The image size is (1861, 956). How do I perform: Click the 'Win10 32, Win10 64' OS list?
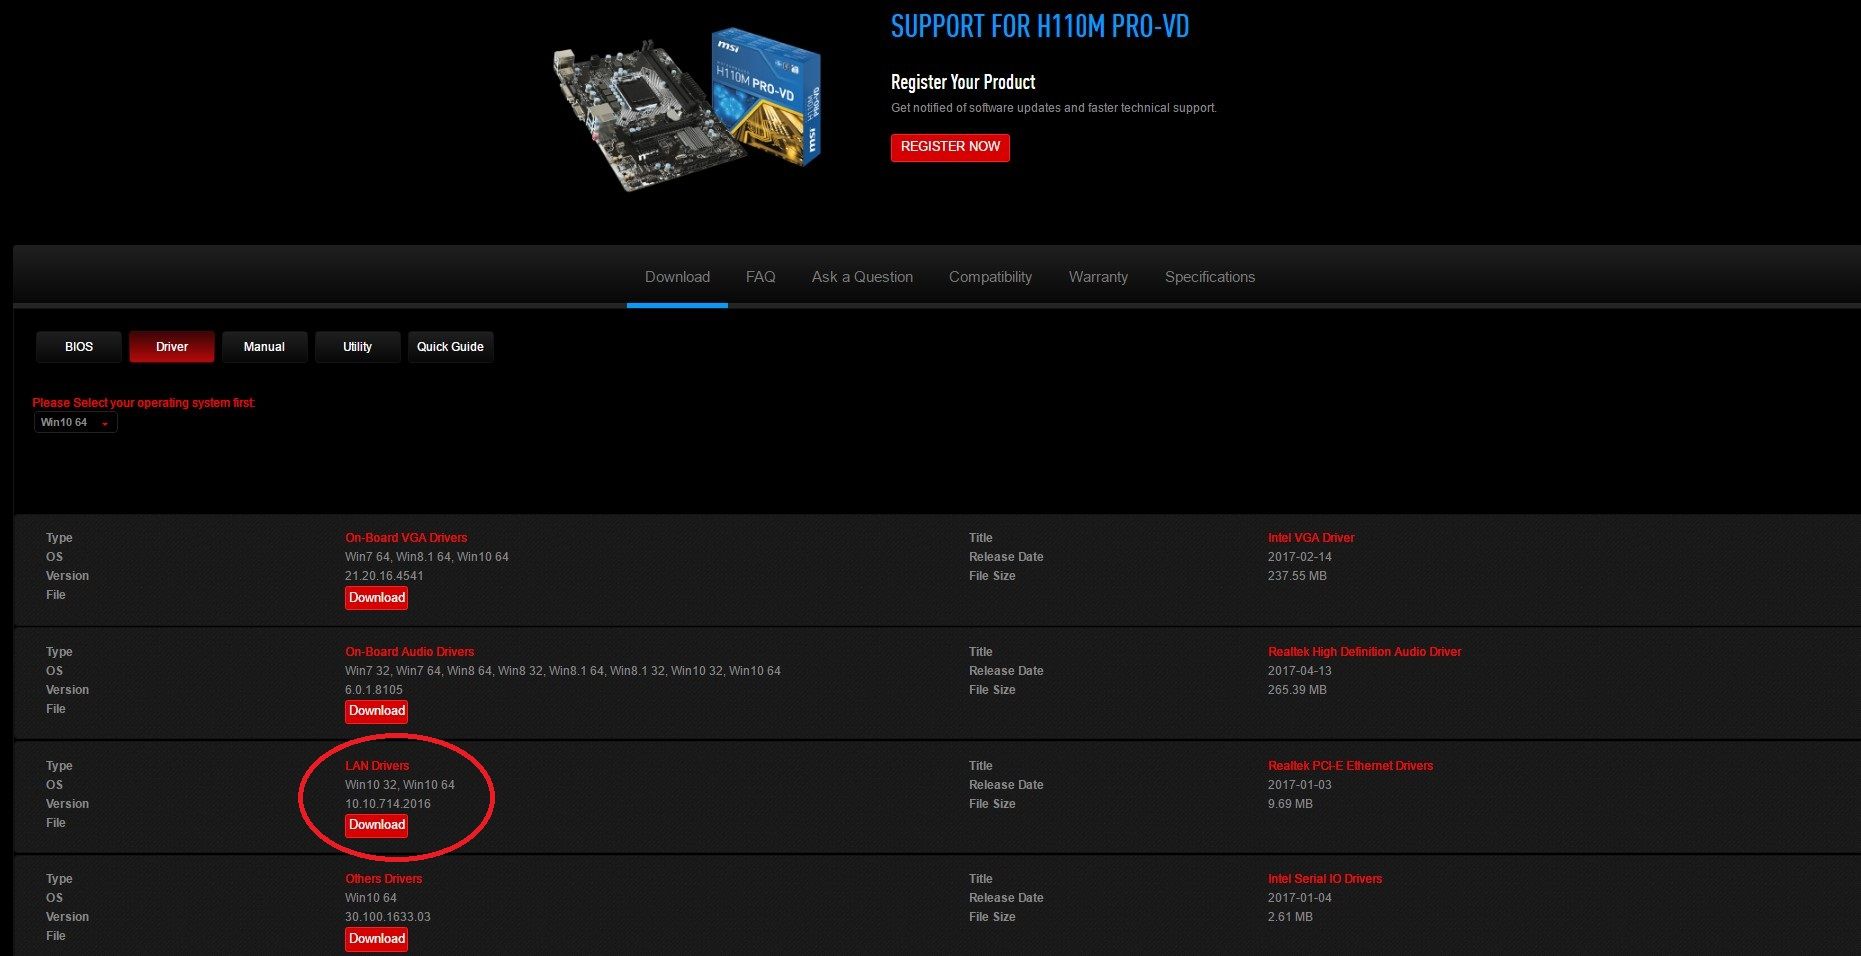click(400, 785)
